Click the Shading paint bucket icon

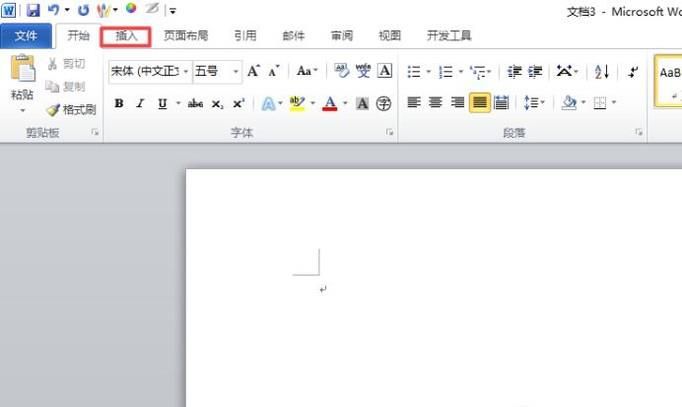[x=568, y=103]
